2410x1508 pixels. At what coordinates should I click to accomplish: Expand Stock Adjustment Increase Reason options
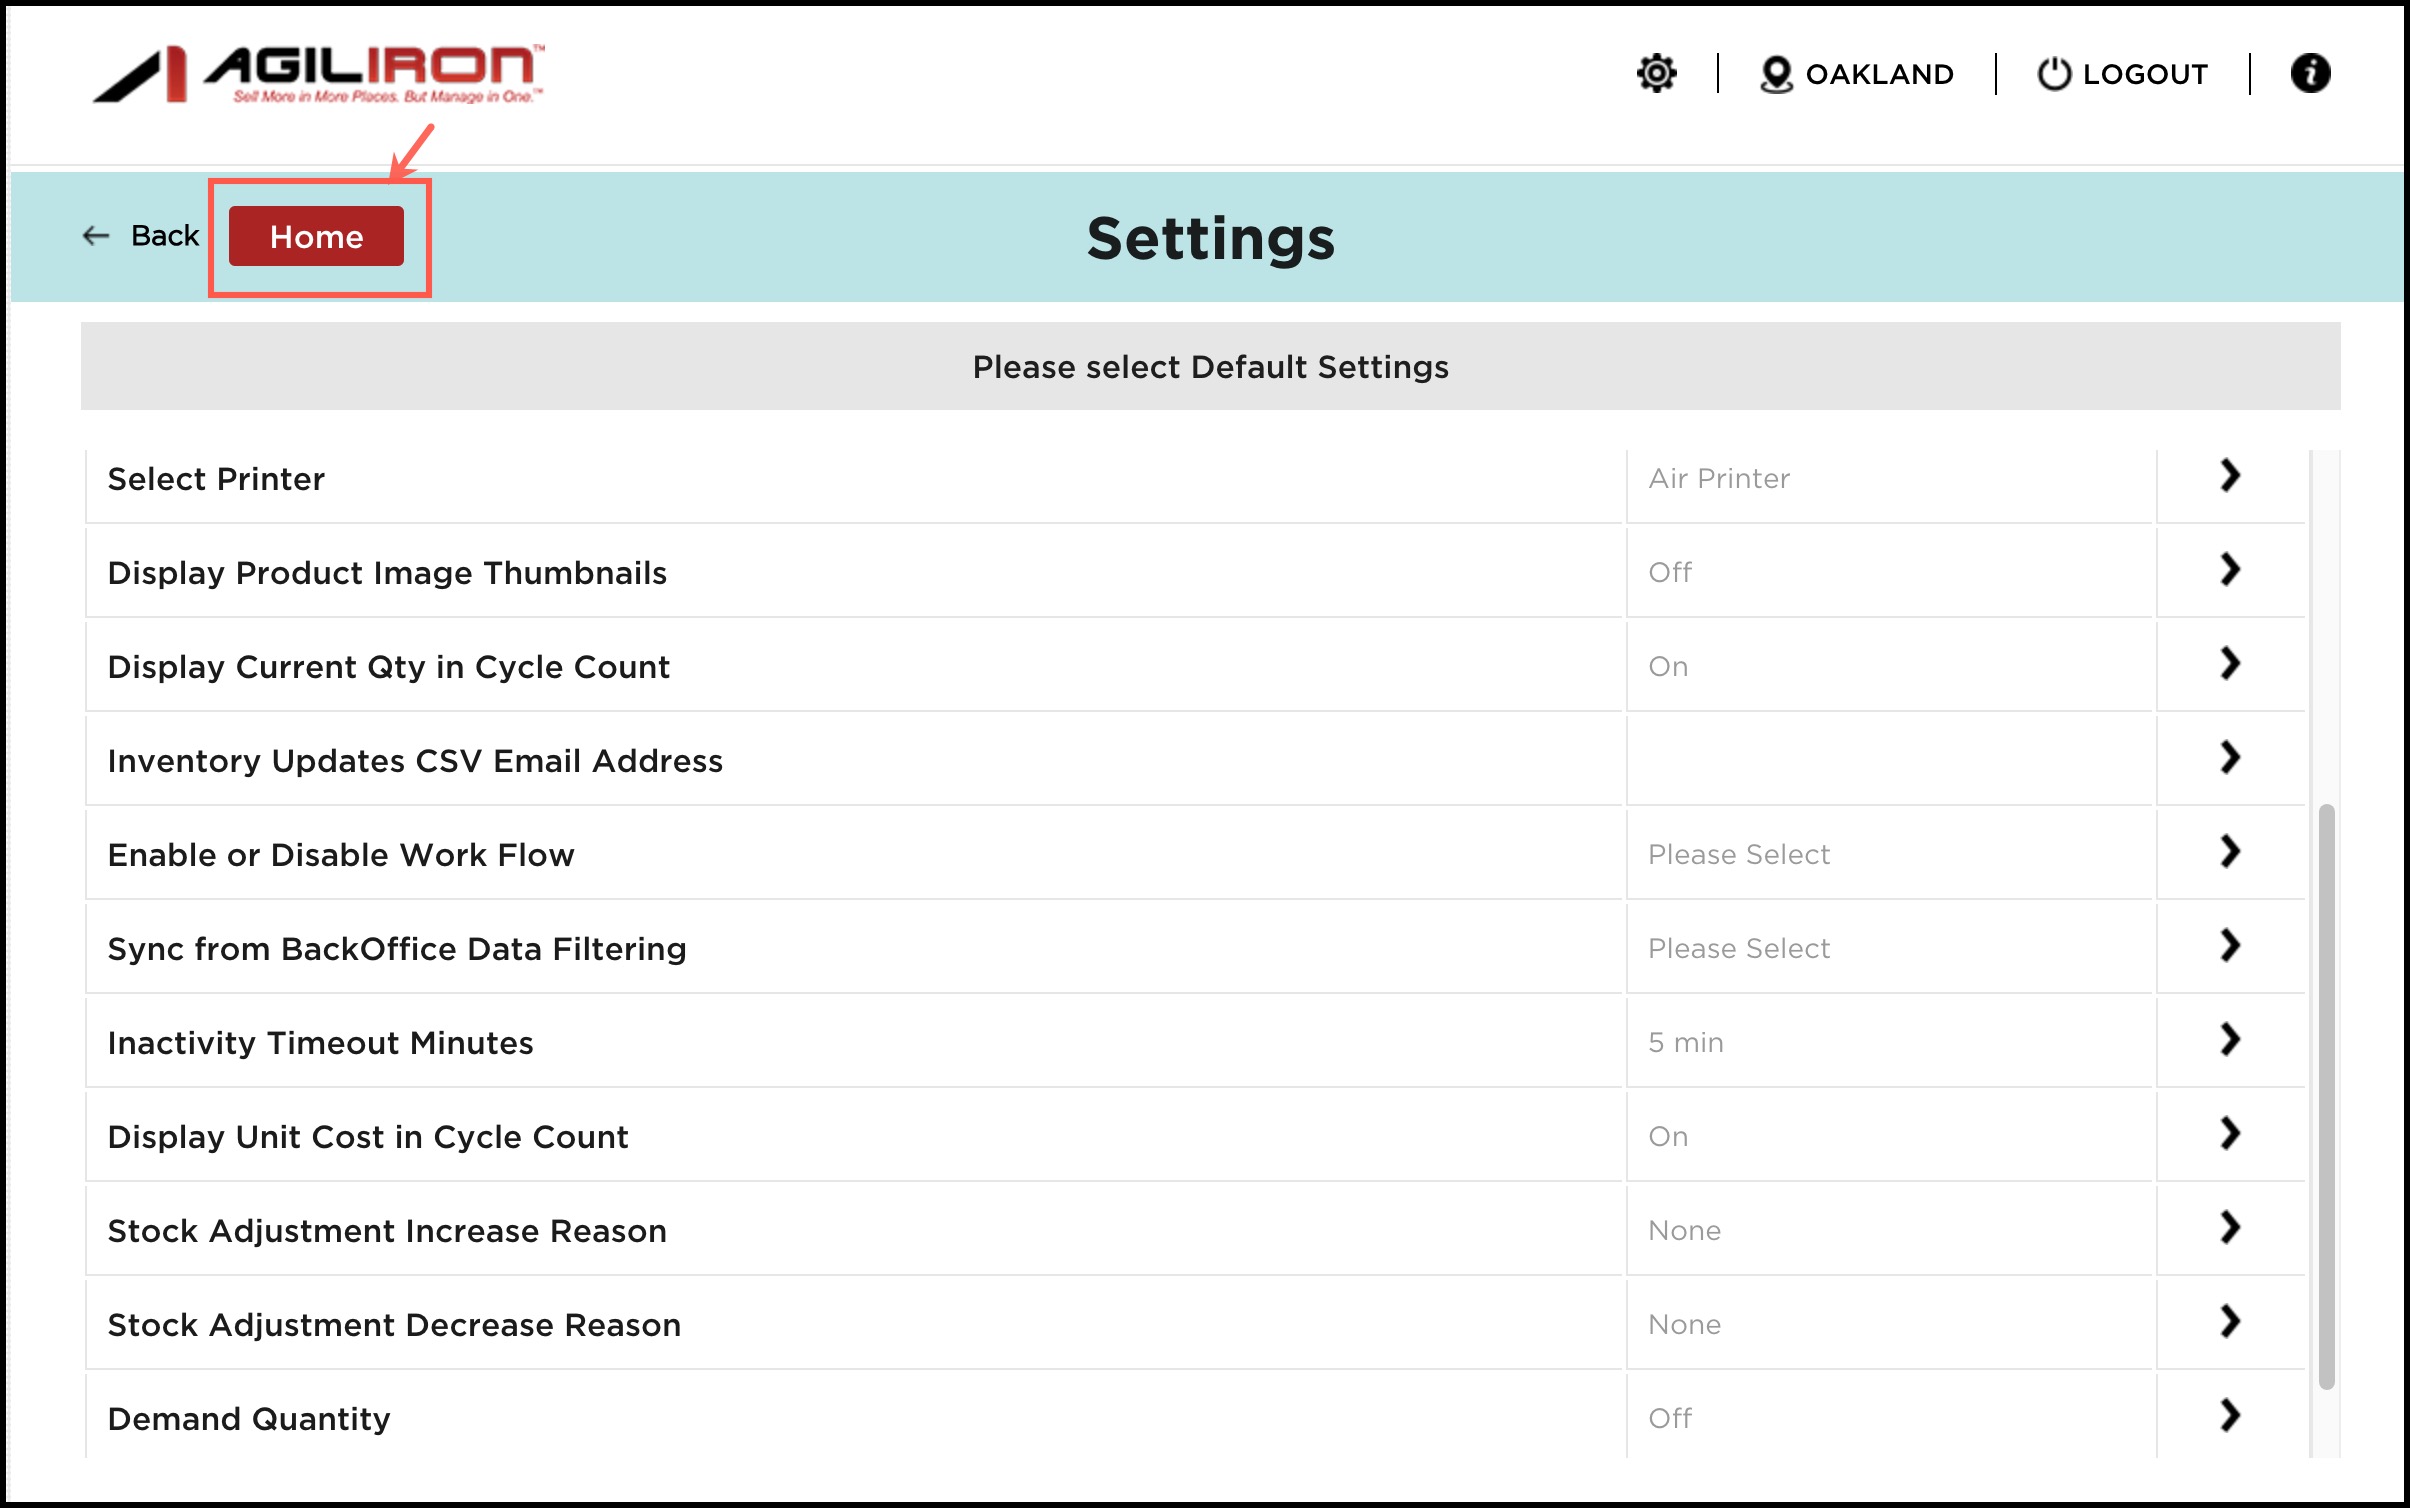[2229, 1228]
